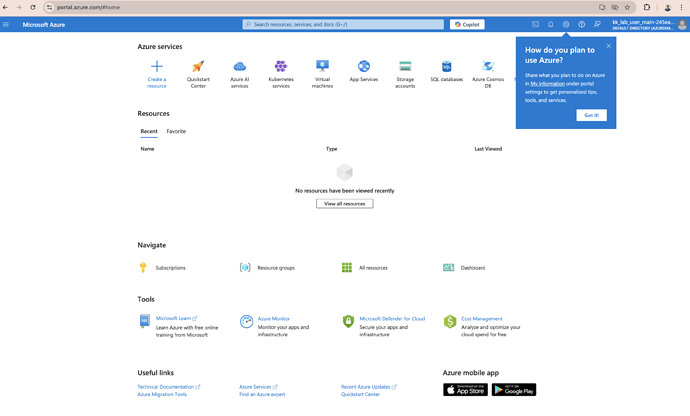Click the Copilot button
The height and width of the screenshot is (416, 690).
pyautogui.click(x=467, y=25)
